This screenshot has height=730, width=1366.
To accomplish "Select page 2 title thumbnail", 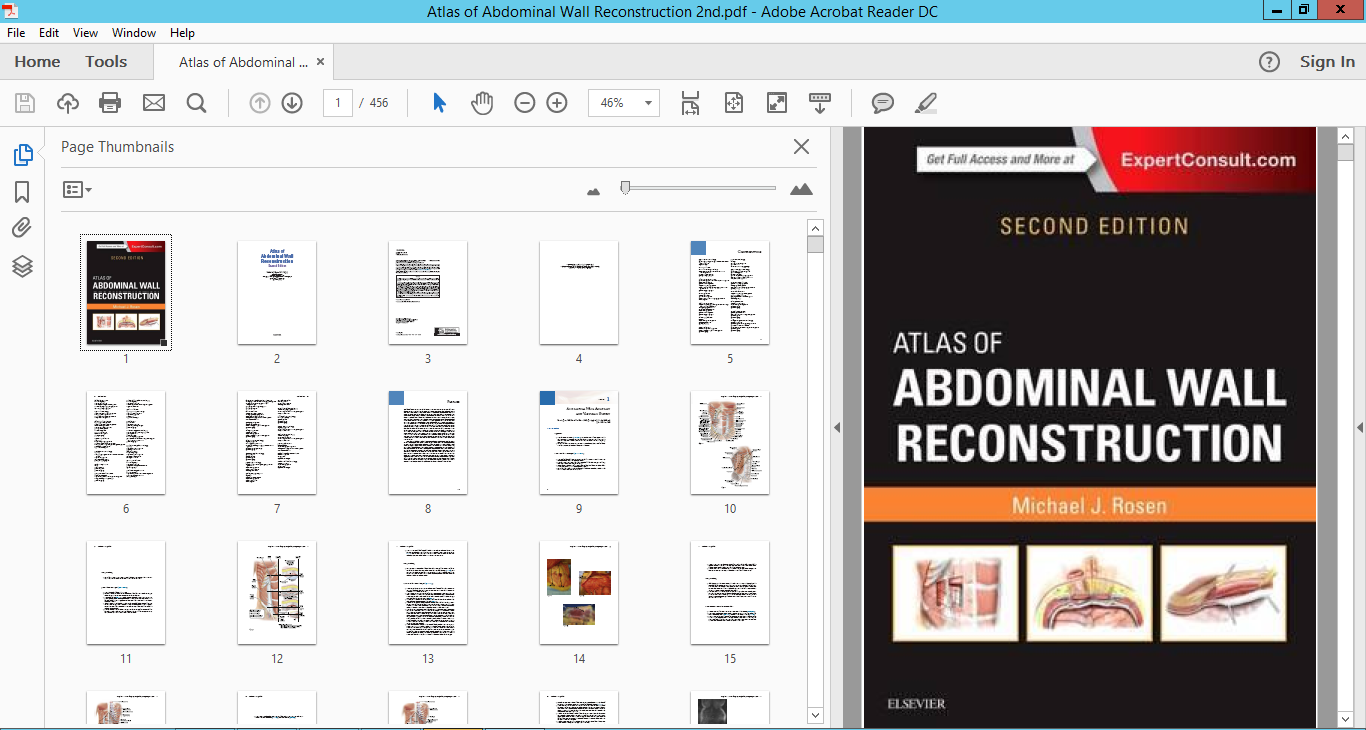I will [277, 292].
